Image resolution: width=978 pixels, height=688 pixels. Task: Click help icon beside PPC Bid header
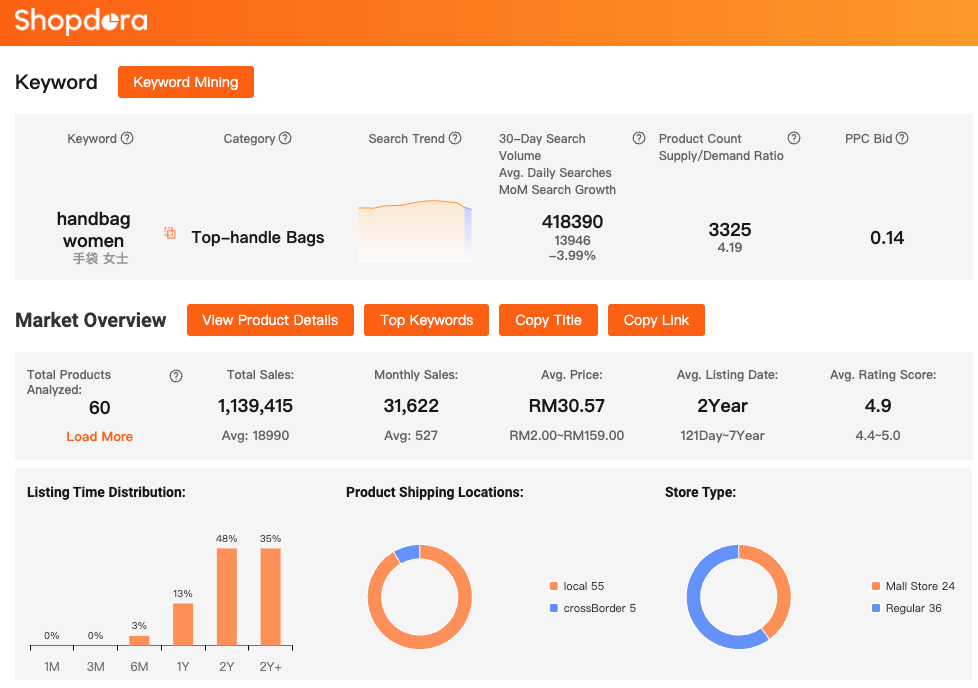pos(902,139)
